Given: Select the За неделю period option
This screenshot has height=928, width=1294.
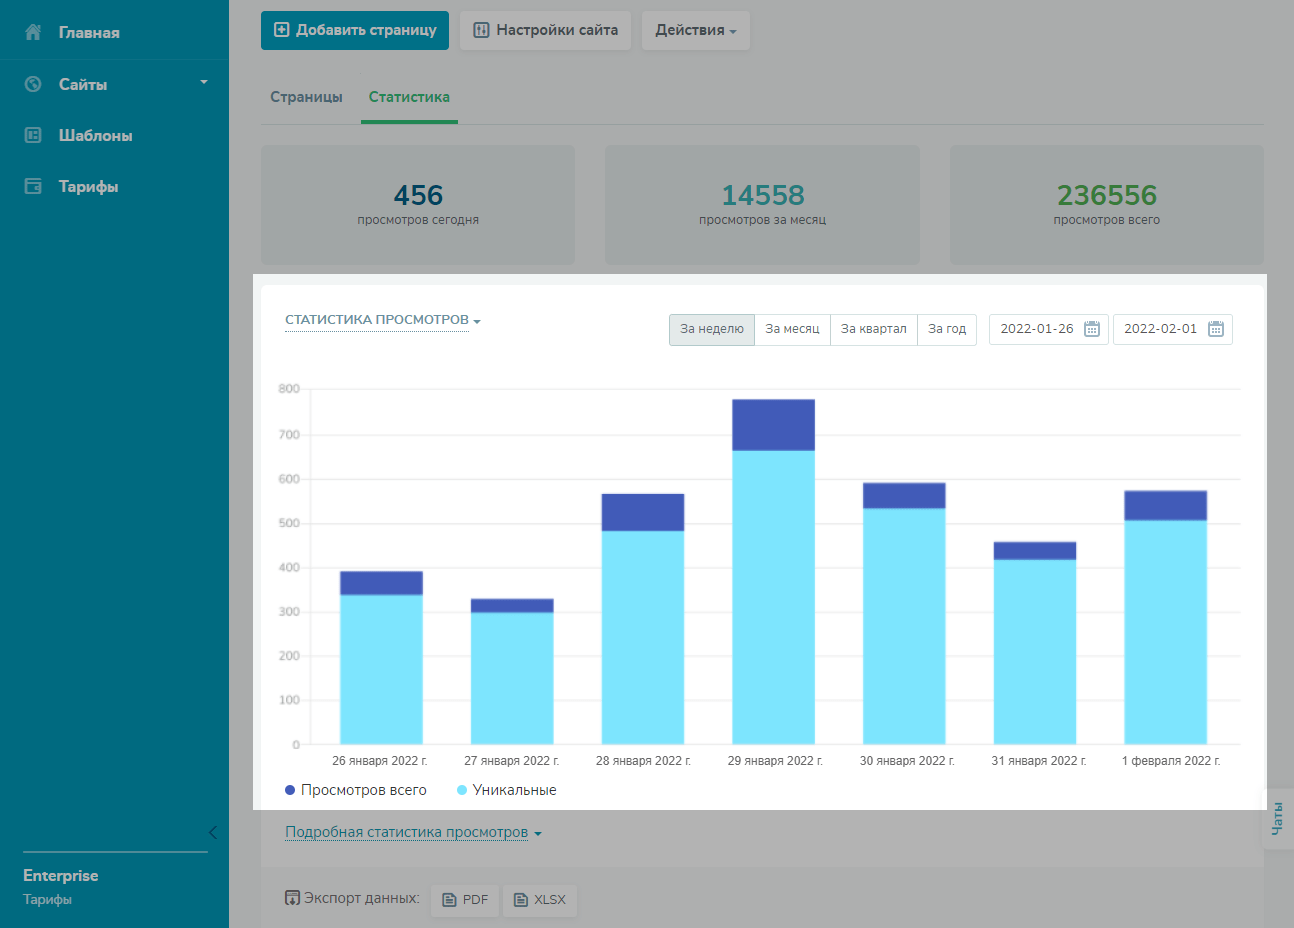Looking at the screenshot, I should (711, 329).
